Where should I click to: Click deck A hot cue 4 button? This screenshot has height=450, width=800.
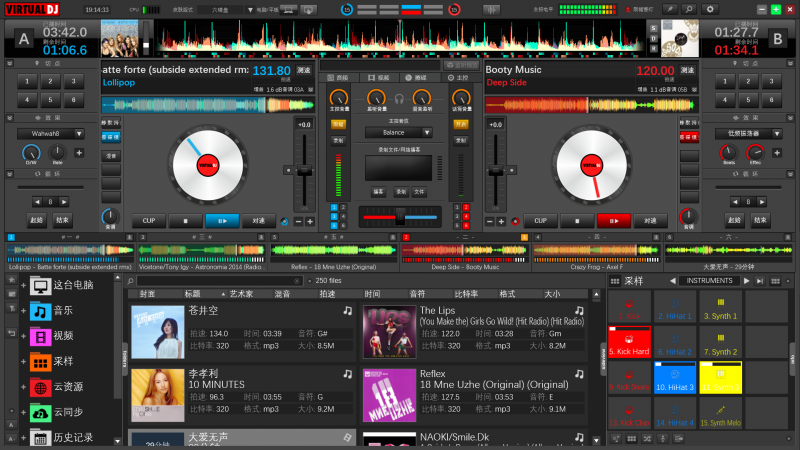pyautogui.click(x=27, y=99)
